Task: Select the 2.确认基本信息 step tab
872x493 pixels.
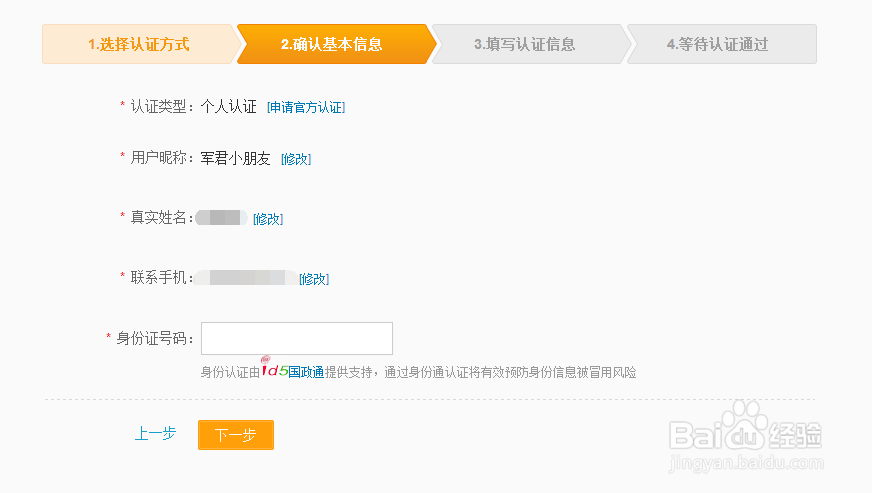Action: tap(332, 44)
